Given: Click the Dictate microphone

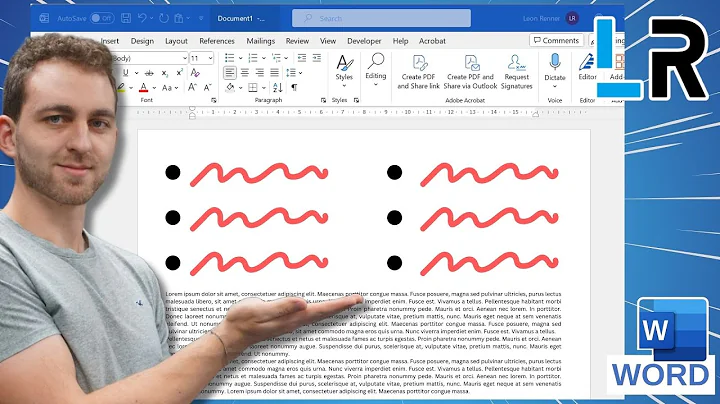Looking at the screenshot, I should tap(555, 71).
